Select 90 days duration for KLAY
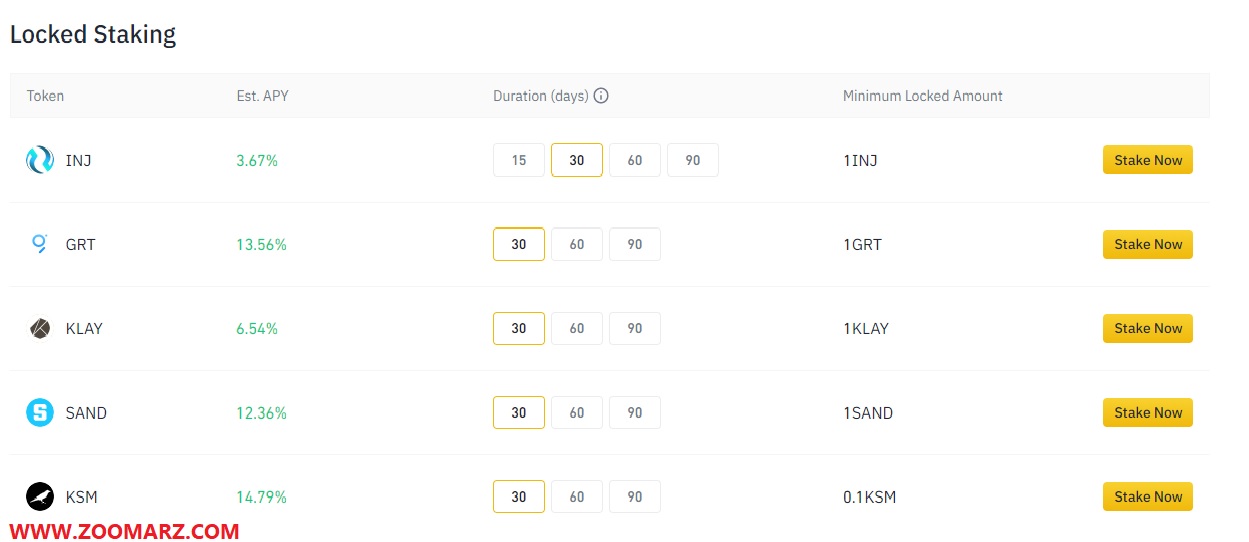This screenshot has height=542, width=1249. (635, 328)
